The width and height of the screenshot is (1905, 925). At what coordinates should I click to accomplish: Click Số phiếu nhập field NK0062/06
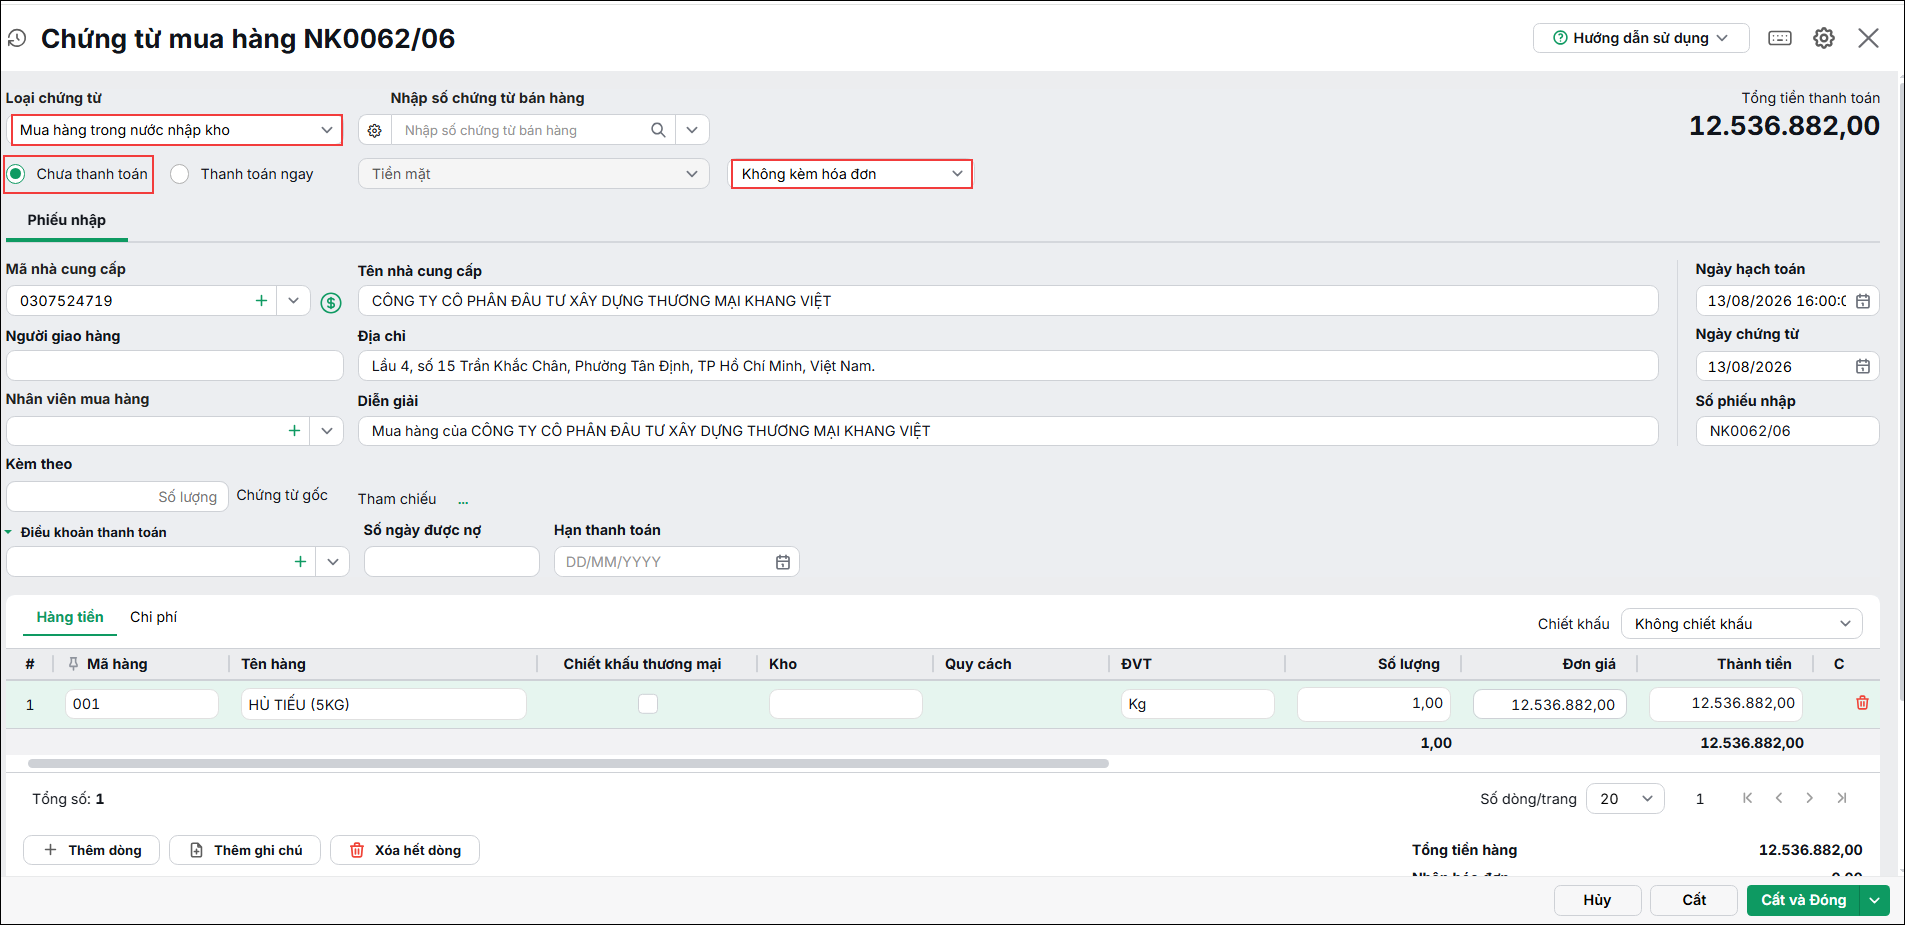click(x=1787, y=431)
